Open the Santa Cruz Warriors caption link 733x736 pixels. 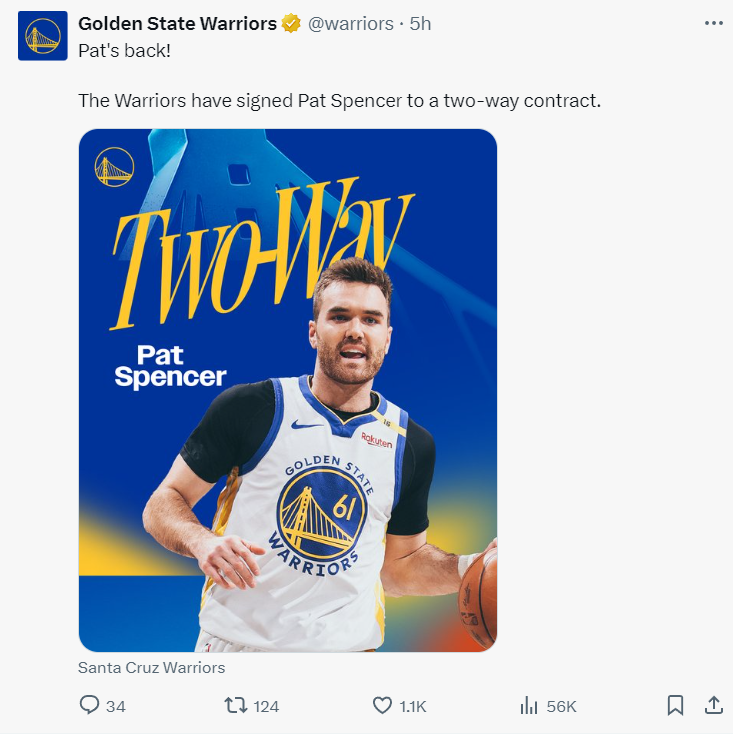(151, 667)
